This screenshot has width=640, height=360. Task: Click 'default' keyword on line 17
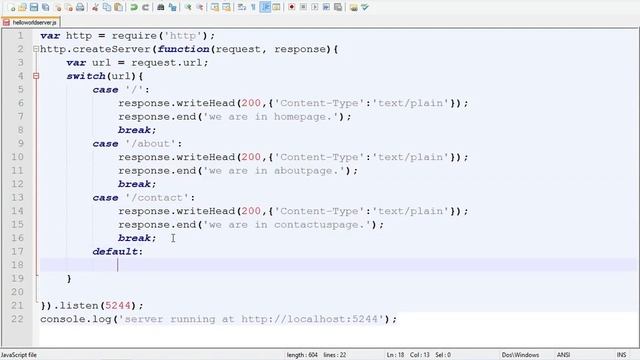tap(115, 251)
